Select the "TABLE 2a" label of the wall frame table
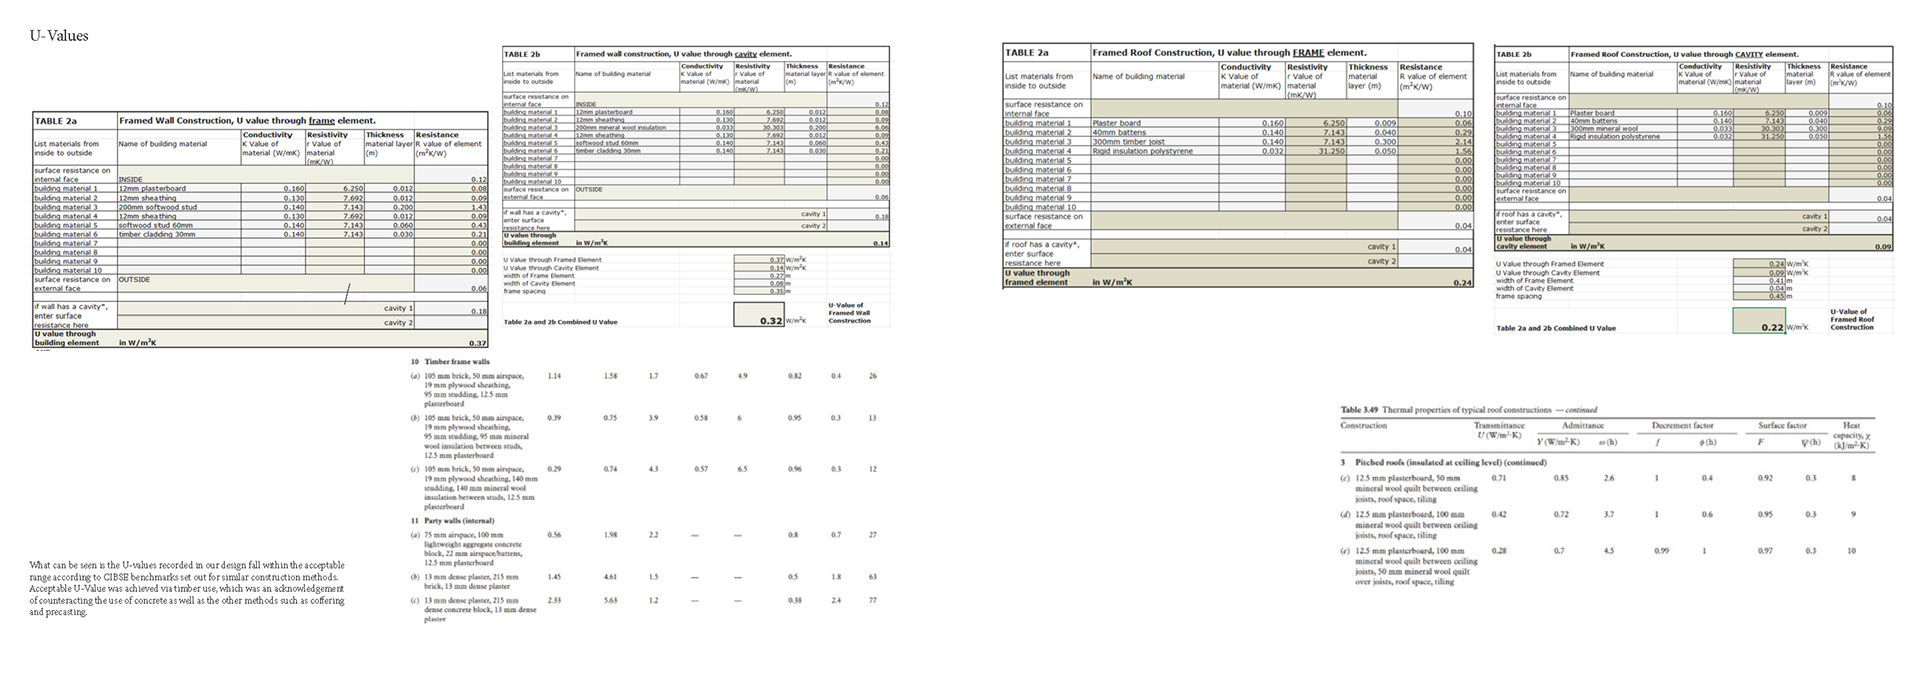The height and width of the screenshot is (679, 1920). pyautogui.click(x=55, y=121)
